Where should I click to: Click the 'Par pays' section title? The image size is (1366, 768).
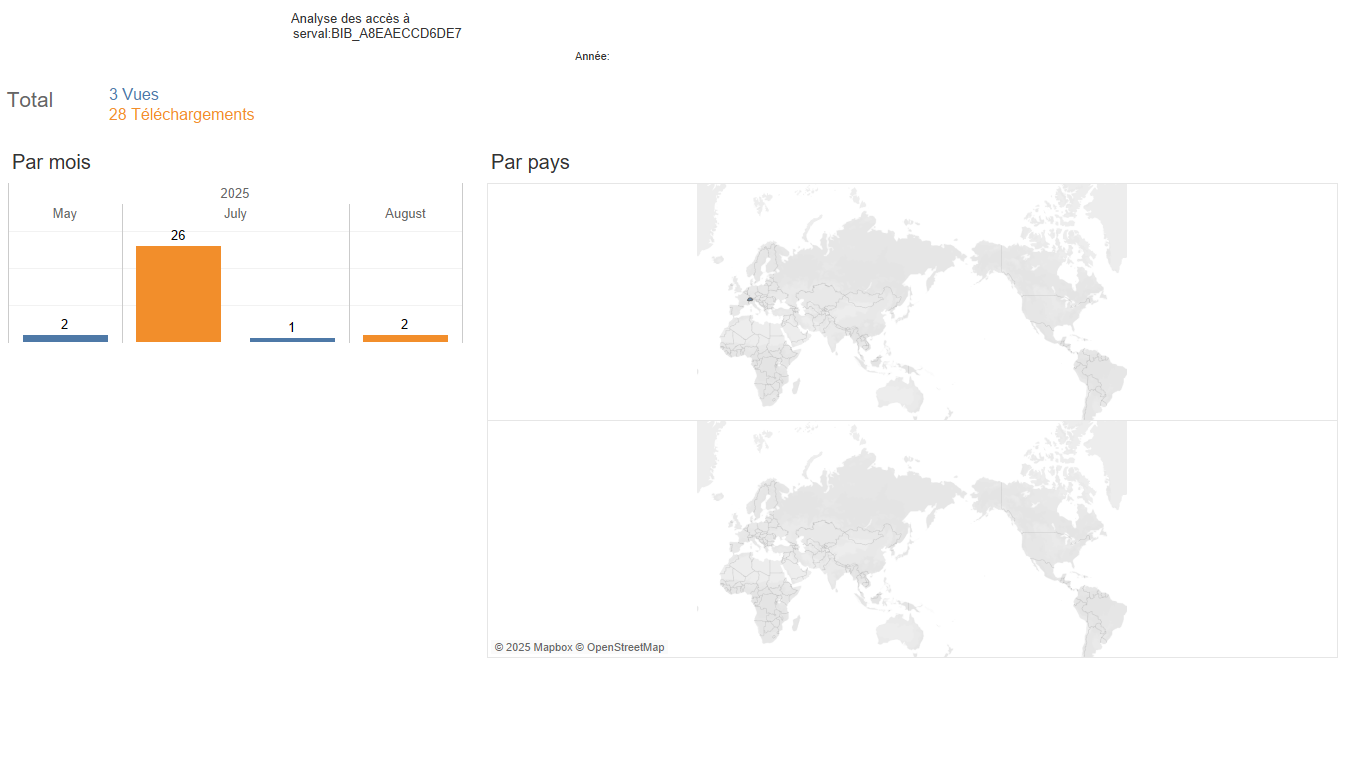(x=530, y=162)
